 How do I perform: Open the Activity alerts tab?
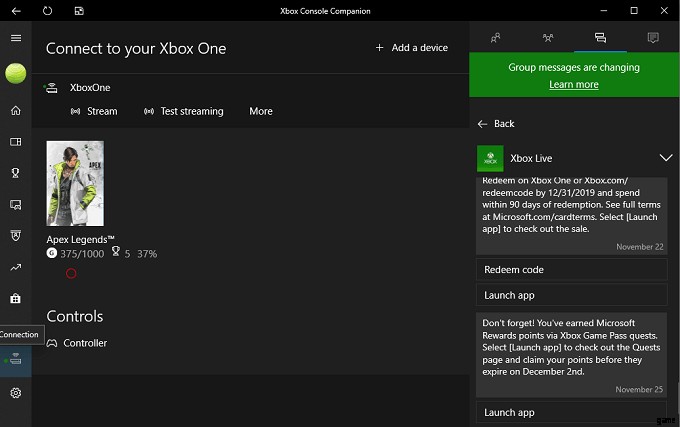click(x=653, y=38)
